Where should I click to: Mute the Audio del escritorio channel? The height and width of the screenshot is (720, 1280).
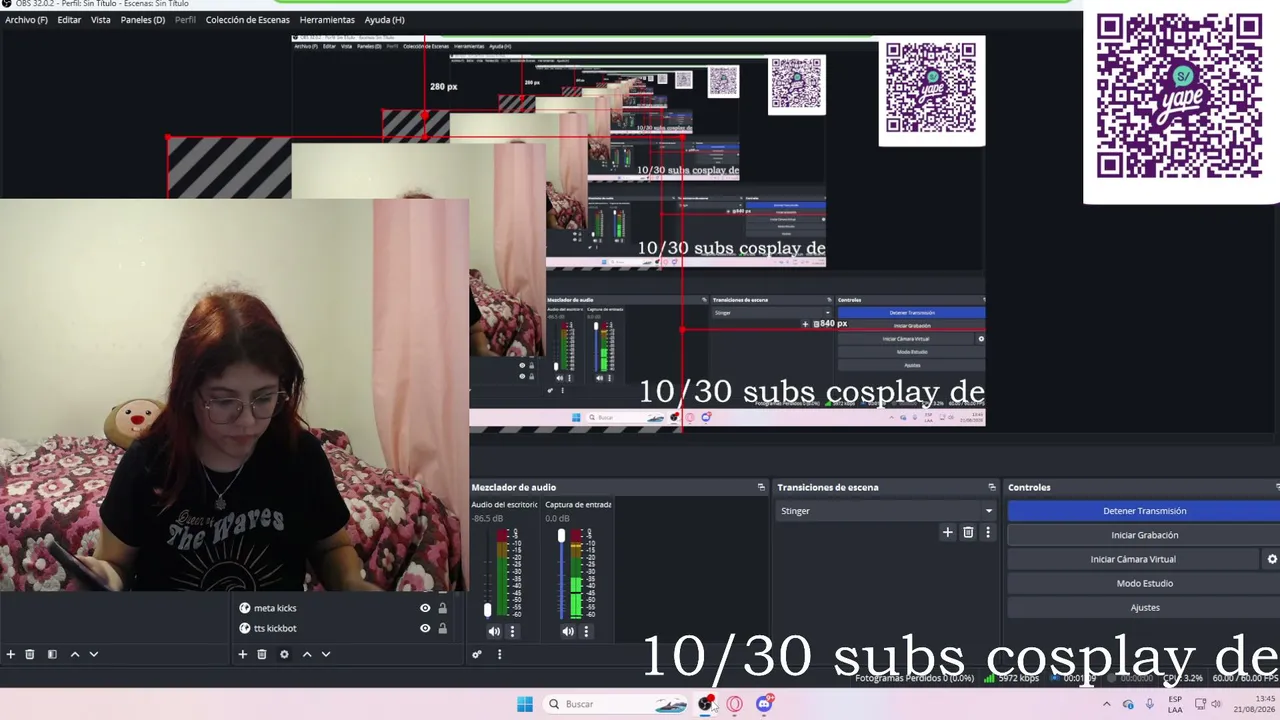(x=494, y=631)
